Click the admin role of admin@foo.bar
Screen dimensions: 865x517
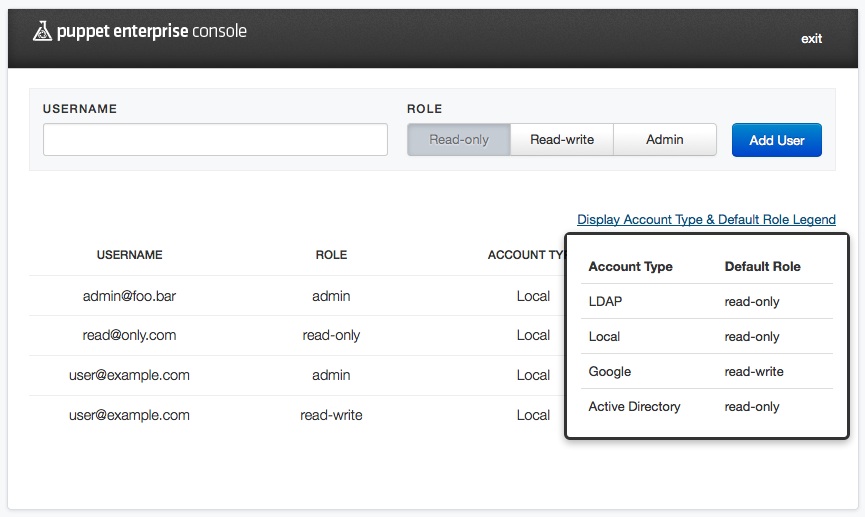331,296
